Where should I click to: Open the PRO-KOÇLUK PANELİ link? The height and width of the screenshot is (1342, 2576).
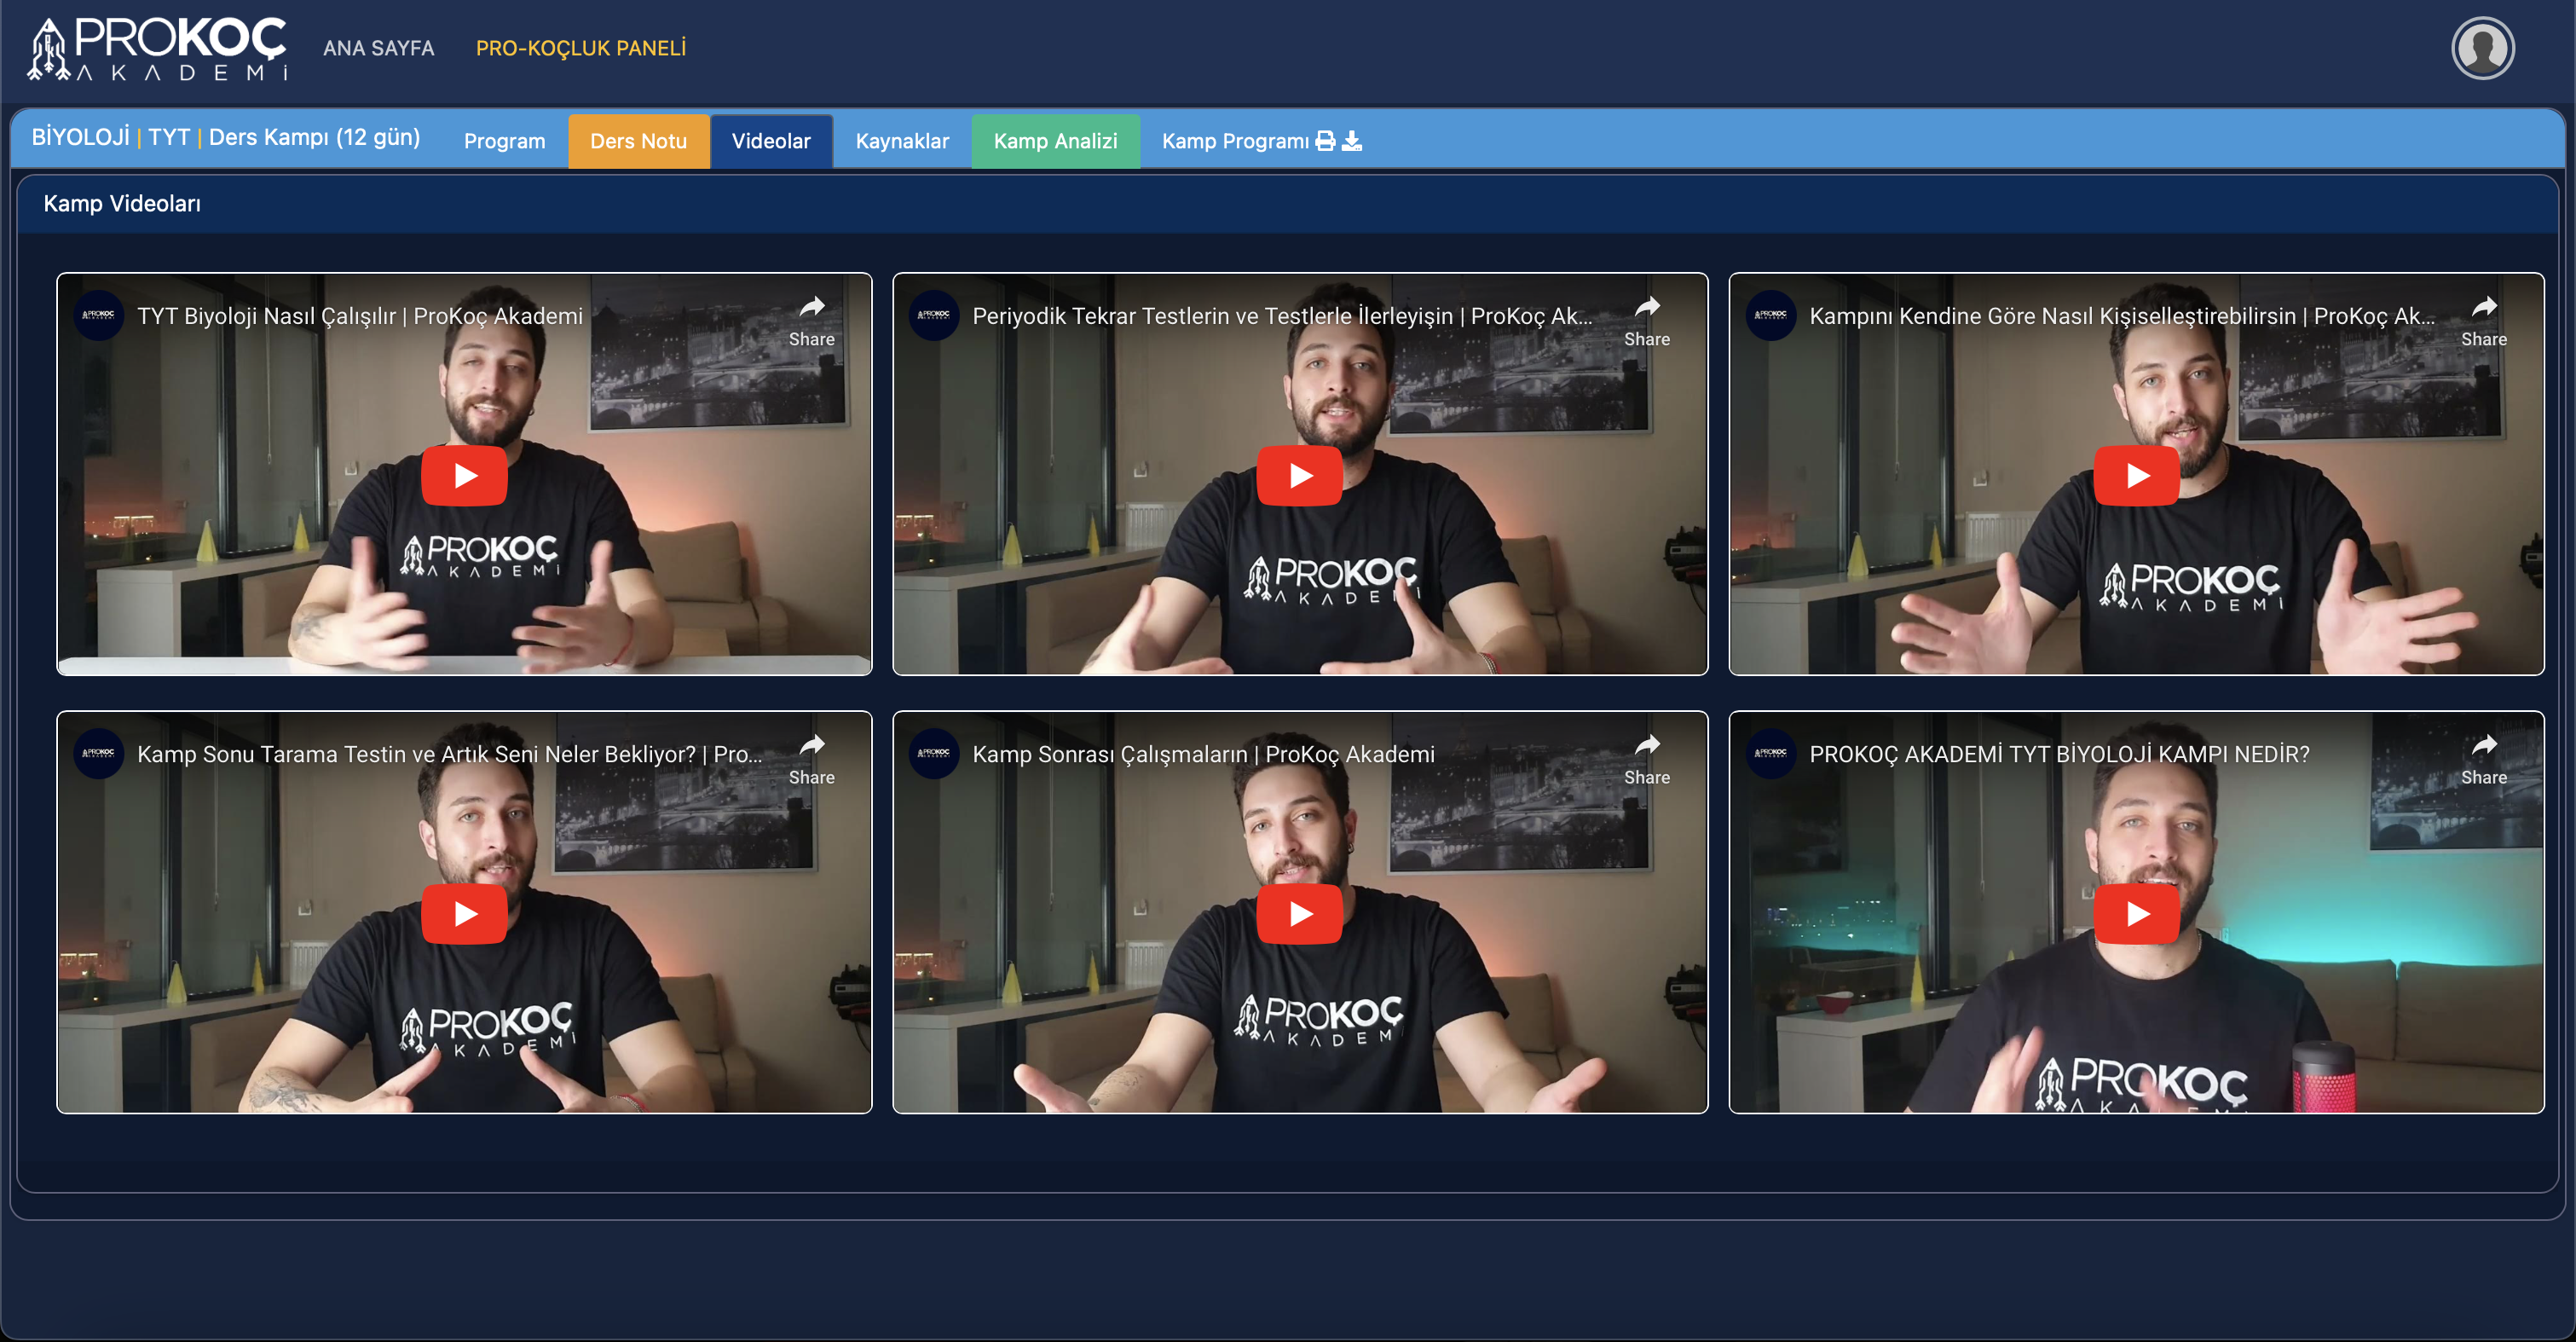click(580, 48)
